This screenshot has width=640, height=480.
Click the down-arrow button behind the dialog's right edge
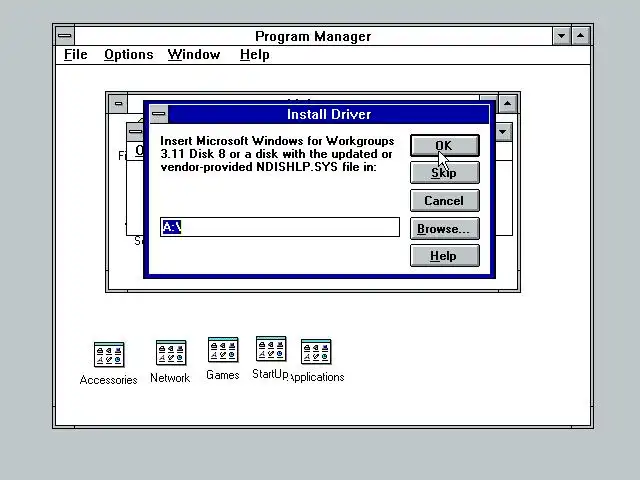pos(503,132)
